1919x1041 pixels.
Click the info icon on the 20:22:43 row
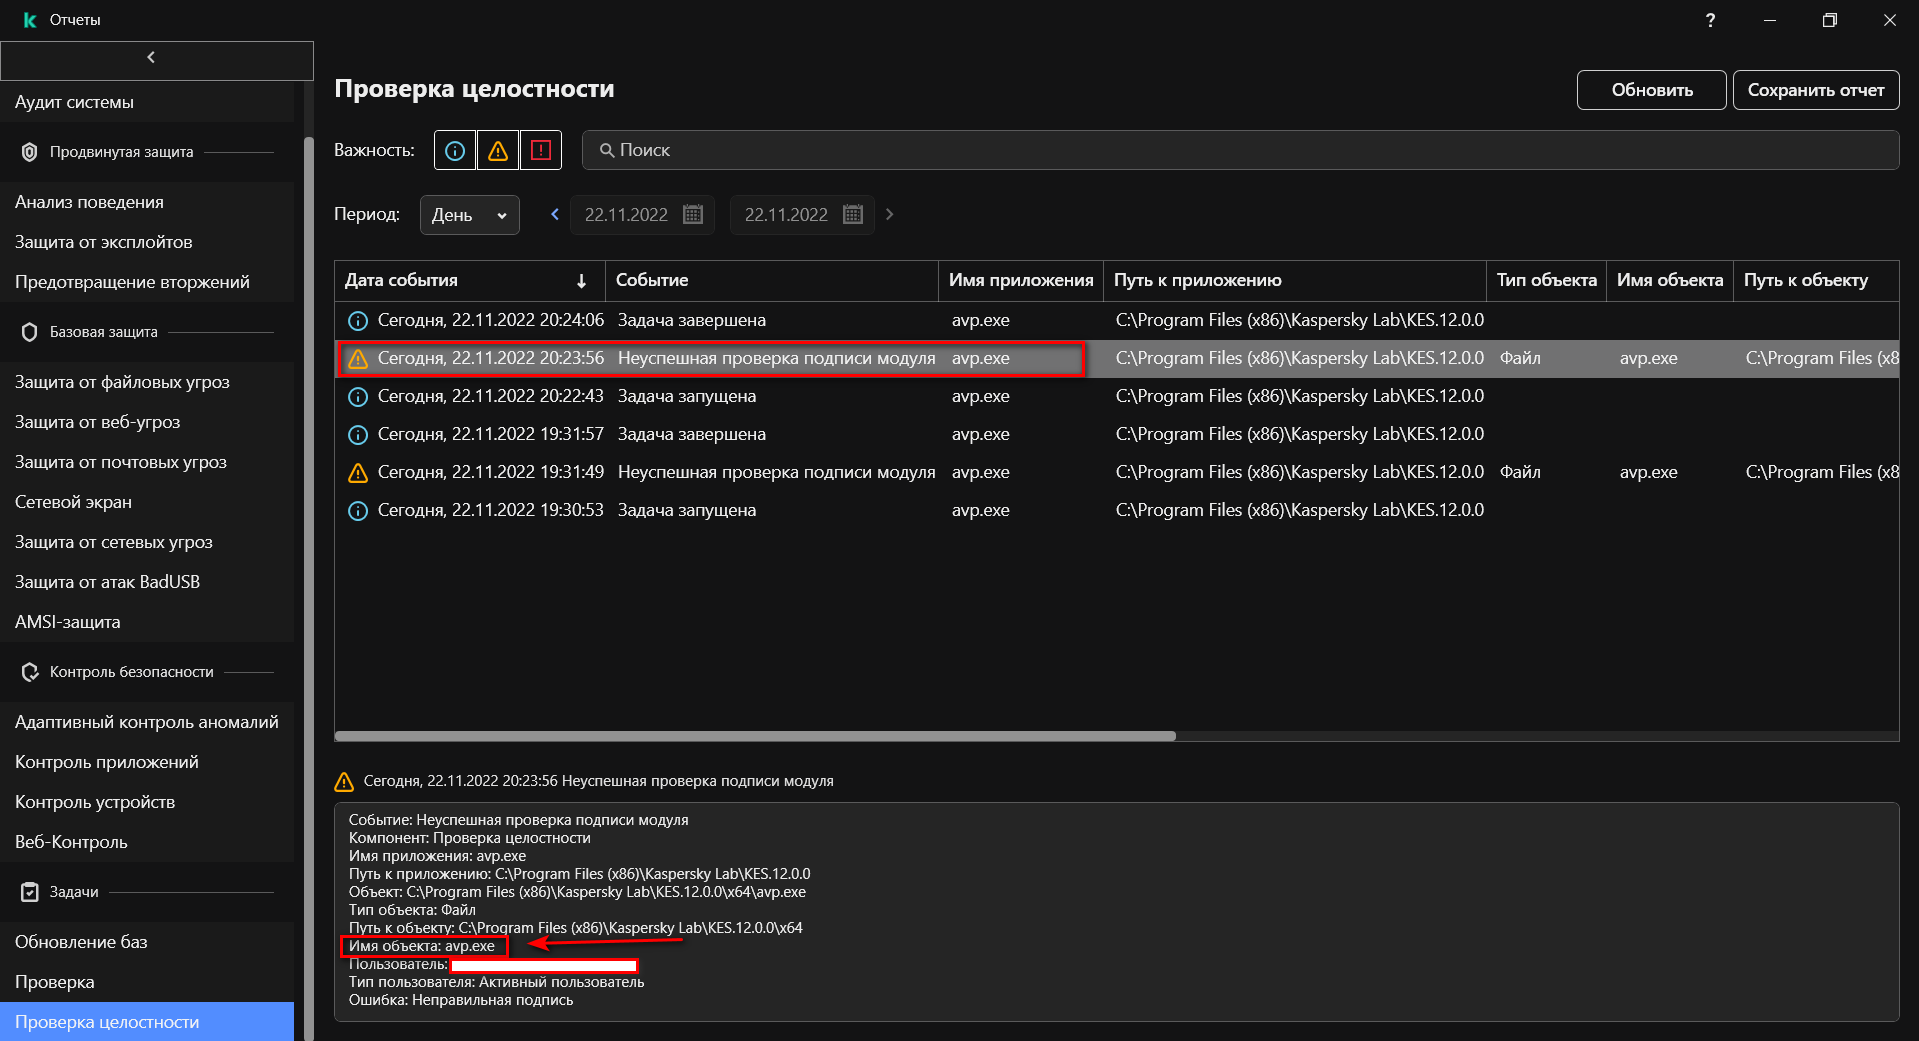click(x=358, y=397)
